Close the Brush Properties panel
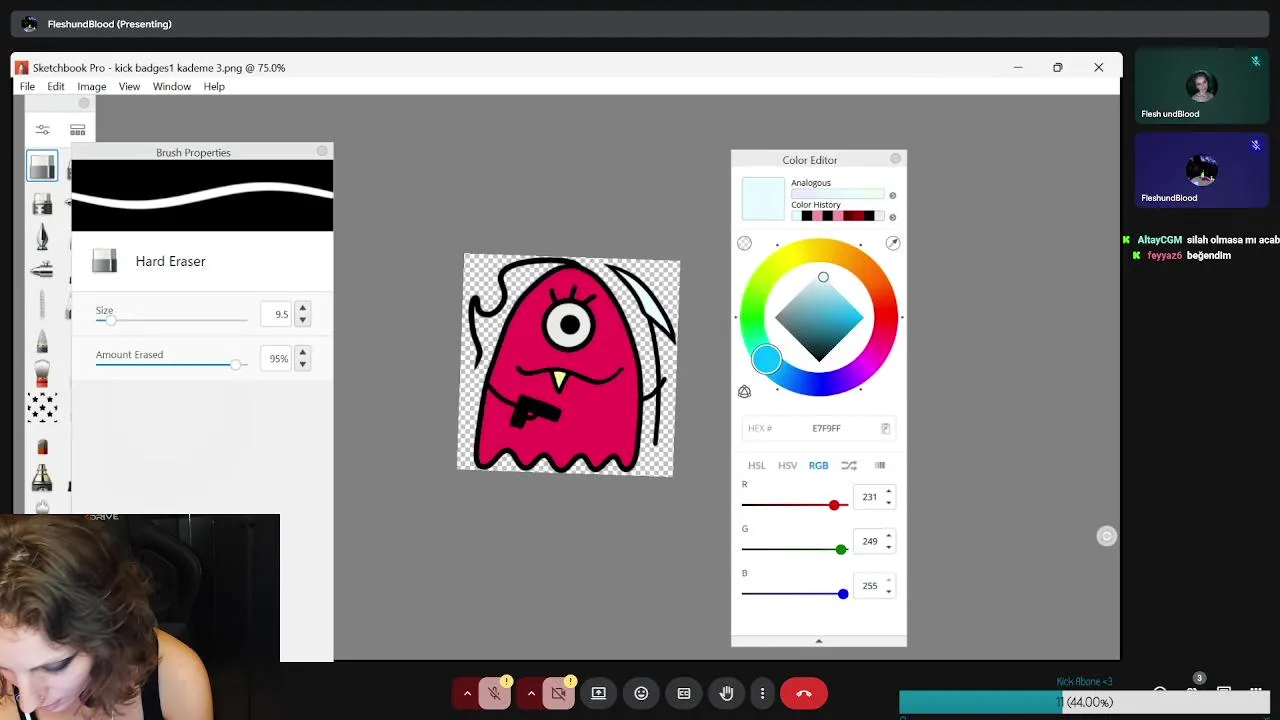1280x720 pixels. point(322,151)
